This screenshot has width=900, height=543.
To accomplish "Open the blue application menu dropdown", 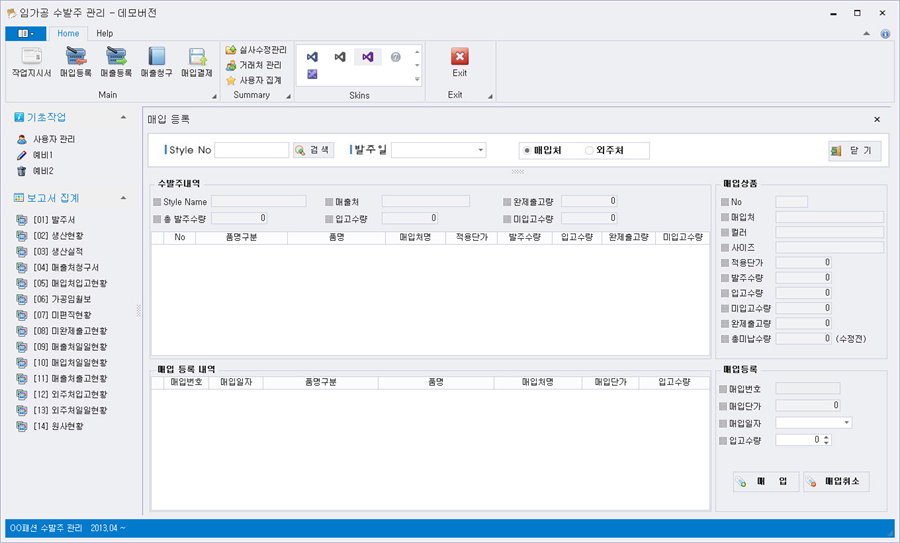I will coord(25,34).
